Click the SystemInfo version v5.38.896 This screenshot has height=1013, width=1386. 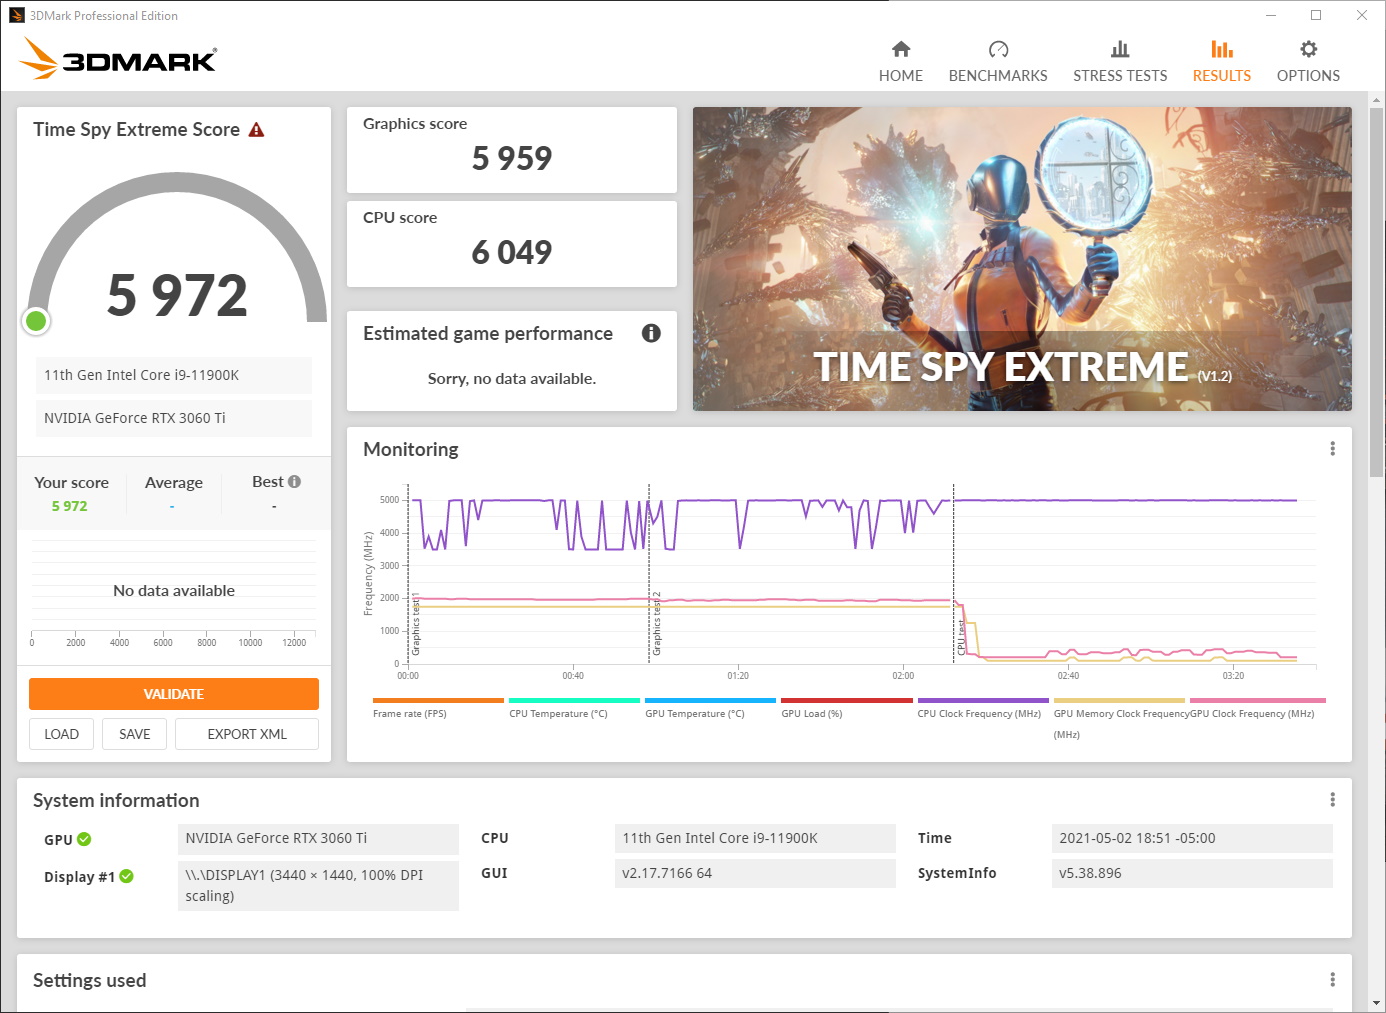[1192, 873]
